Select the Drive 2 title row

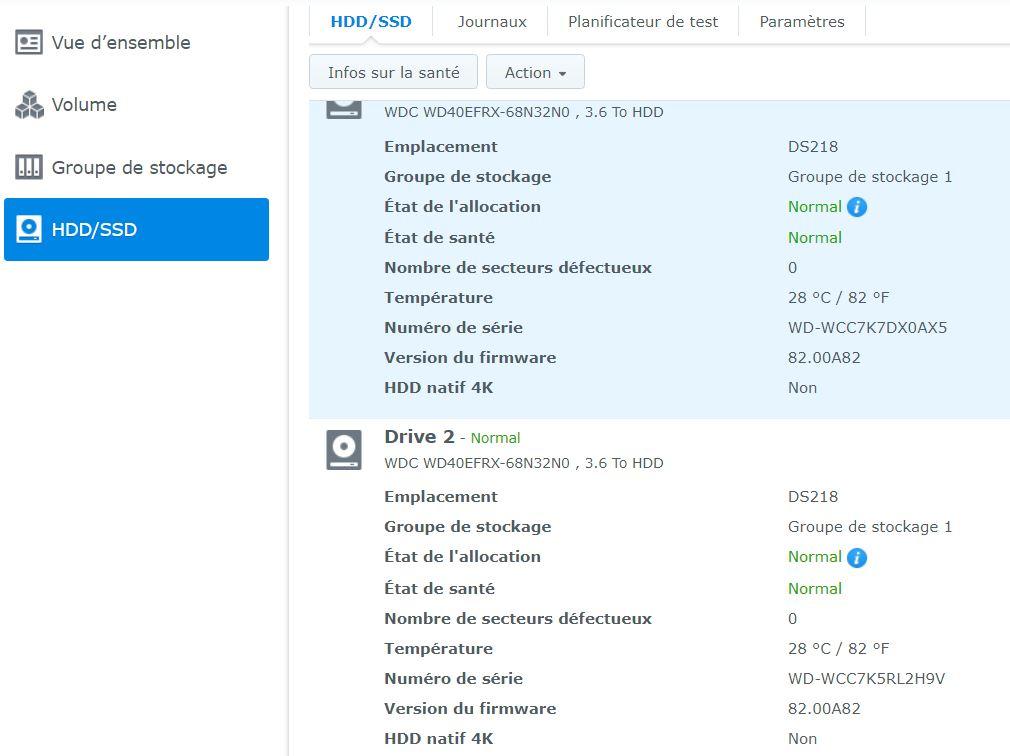[x=419, y=437]
